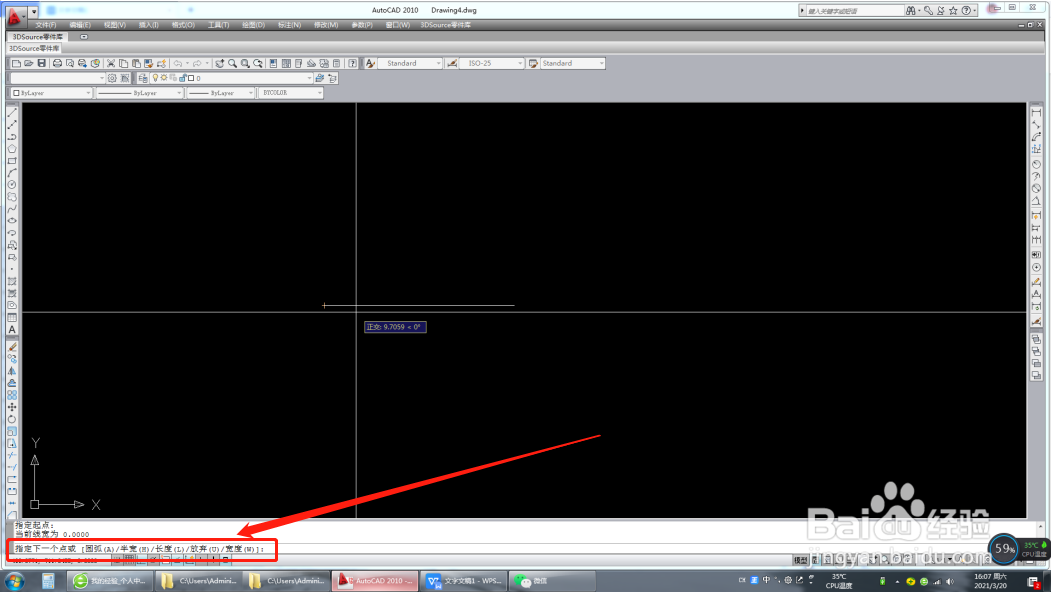Screen dimensions: 1052x593
Task: Open the QuickCalc calculator icon
Action: click(x=337, y=63)
